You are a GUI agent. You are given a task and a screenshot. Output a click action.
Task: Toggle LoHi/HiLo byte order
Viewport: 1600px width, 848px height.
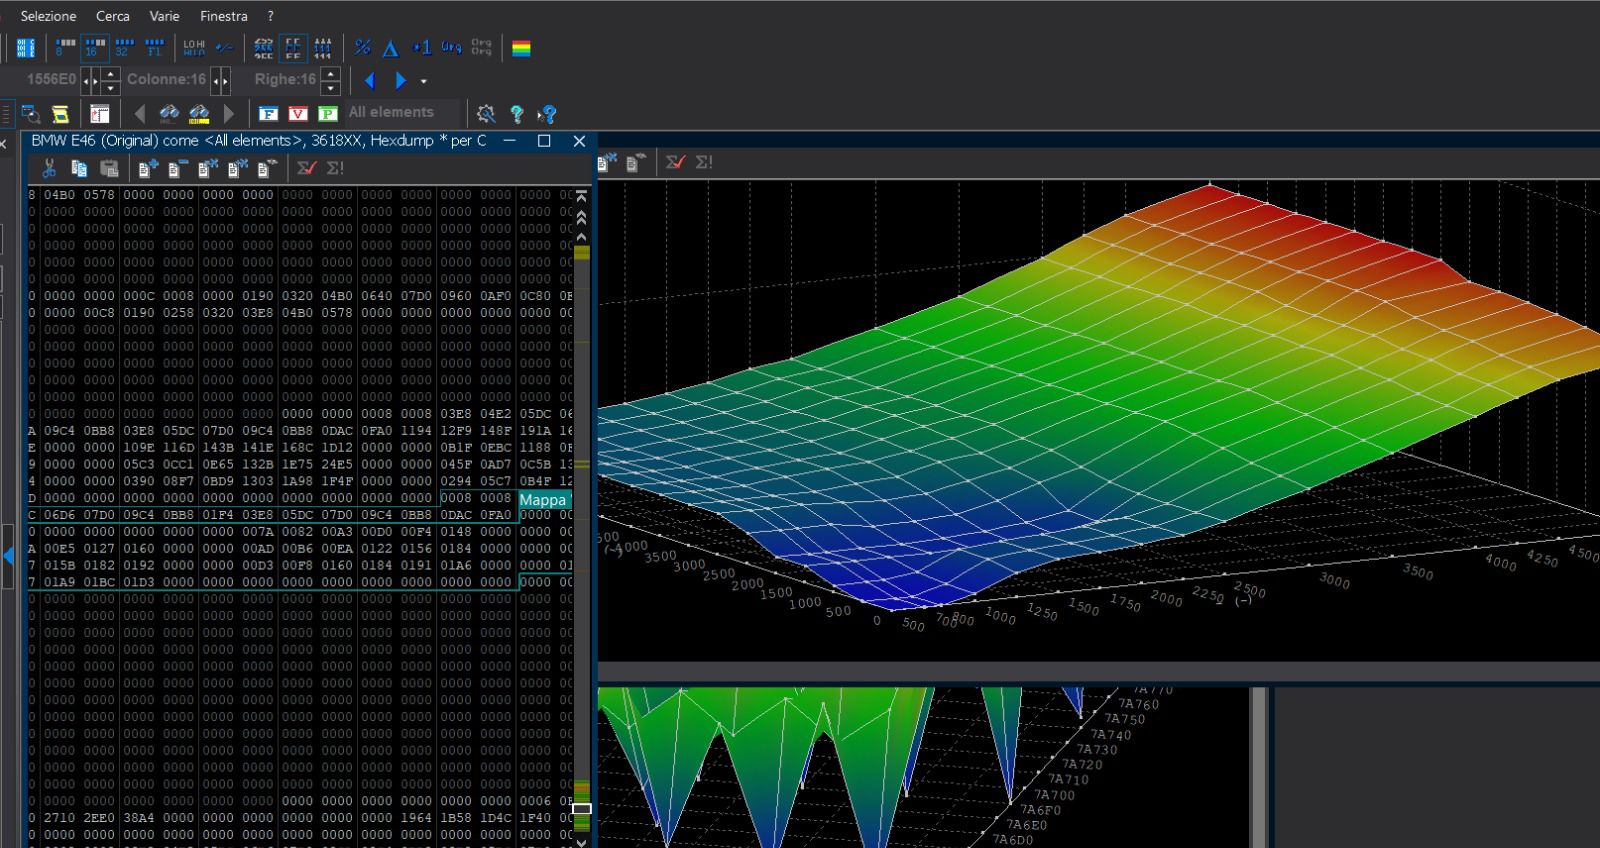click(194, 47)
